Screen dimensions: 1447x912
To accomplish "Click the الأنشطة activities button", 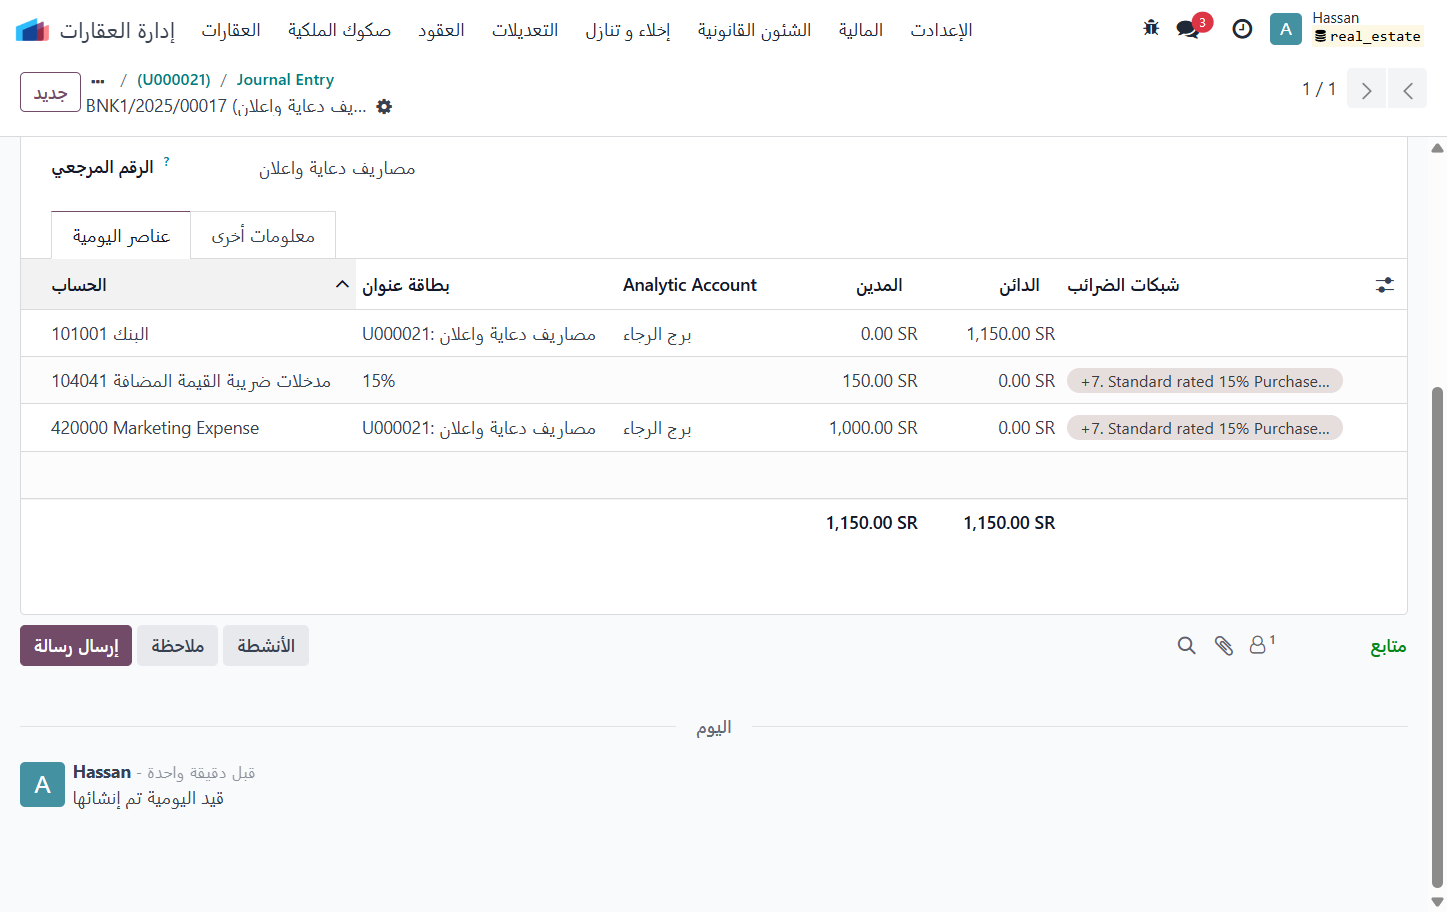I will 266,646.
